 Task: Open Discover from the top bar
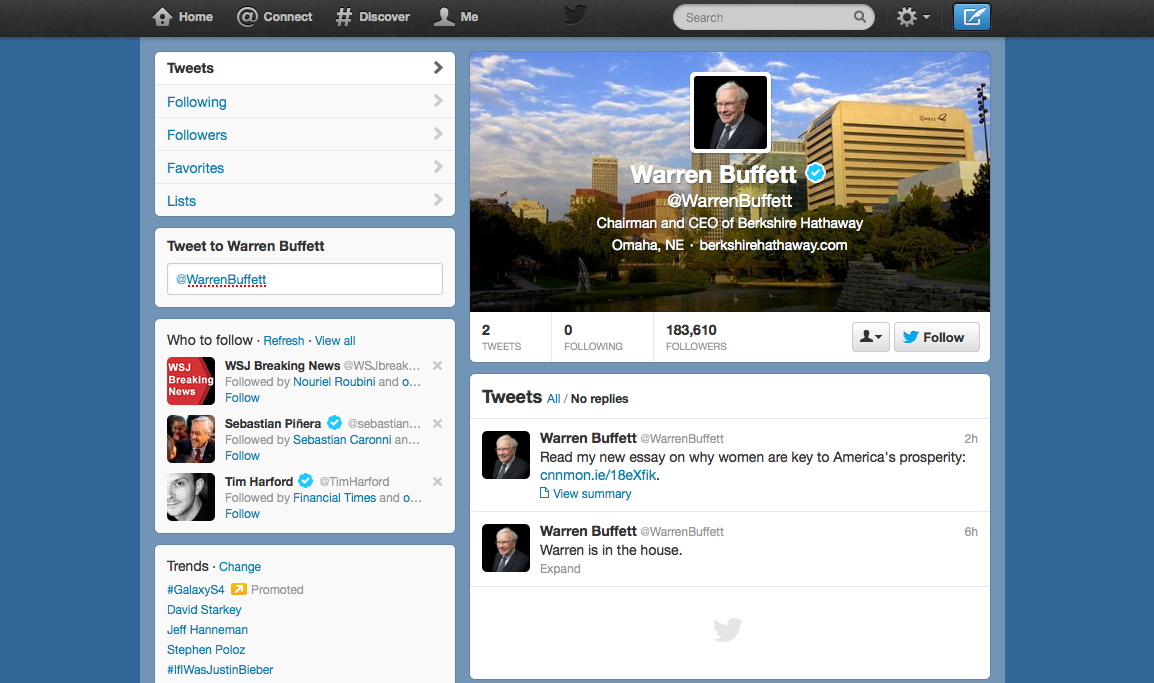click(373, 17)
